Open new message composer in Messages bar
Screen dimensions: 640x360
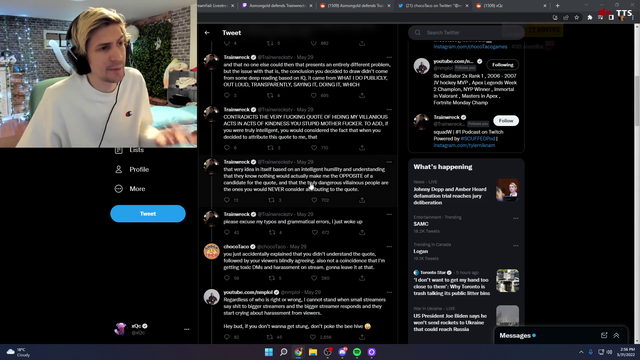604,335
